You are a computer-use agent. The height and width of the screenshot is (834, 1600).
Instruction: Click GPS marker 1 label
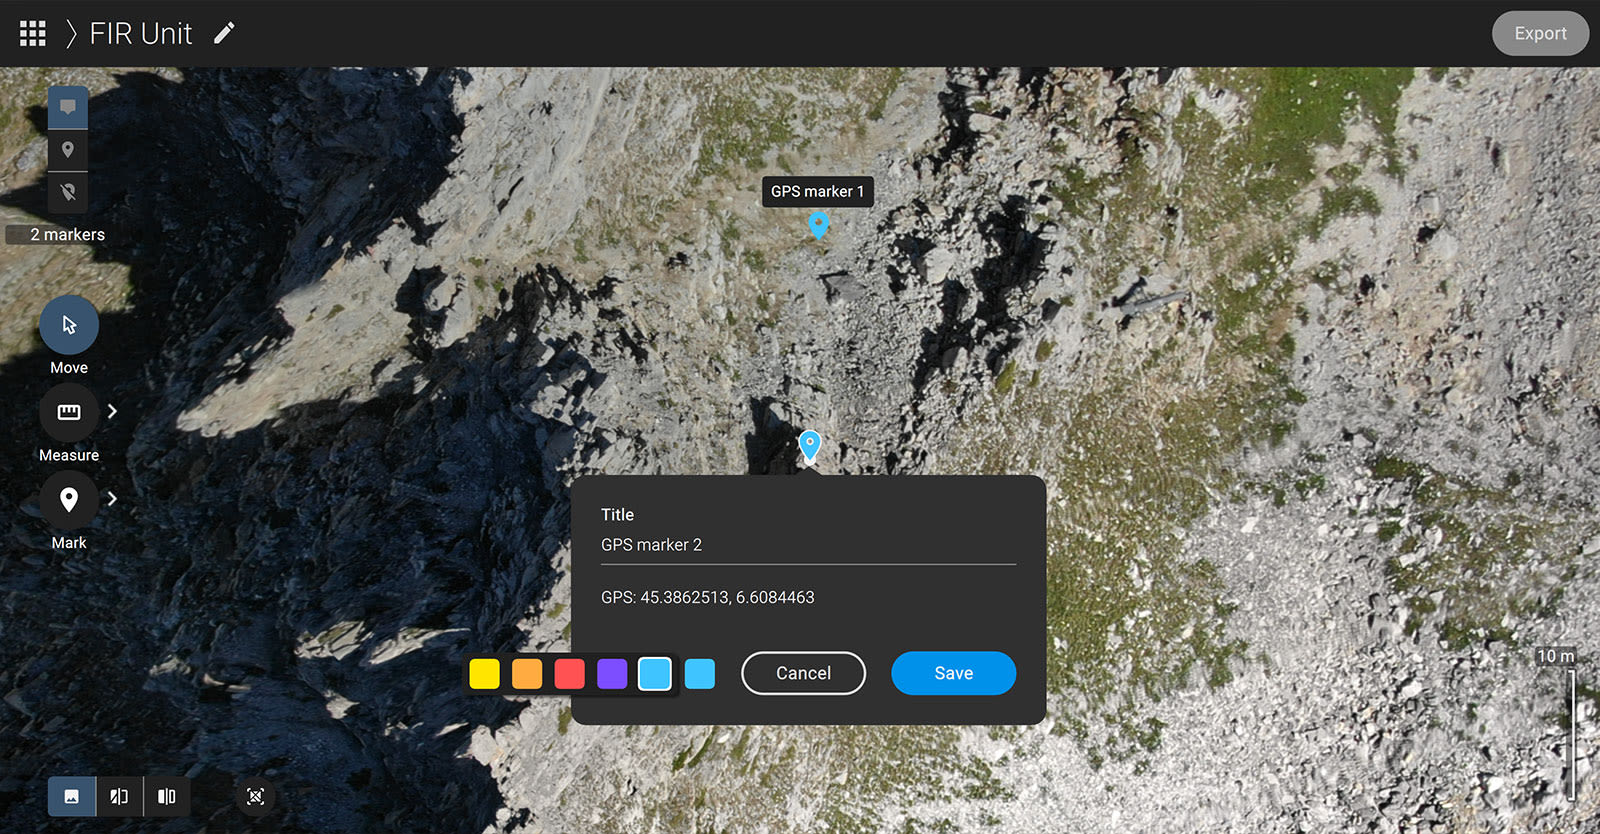(817, 191)
